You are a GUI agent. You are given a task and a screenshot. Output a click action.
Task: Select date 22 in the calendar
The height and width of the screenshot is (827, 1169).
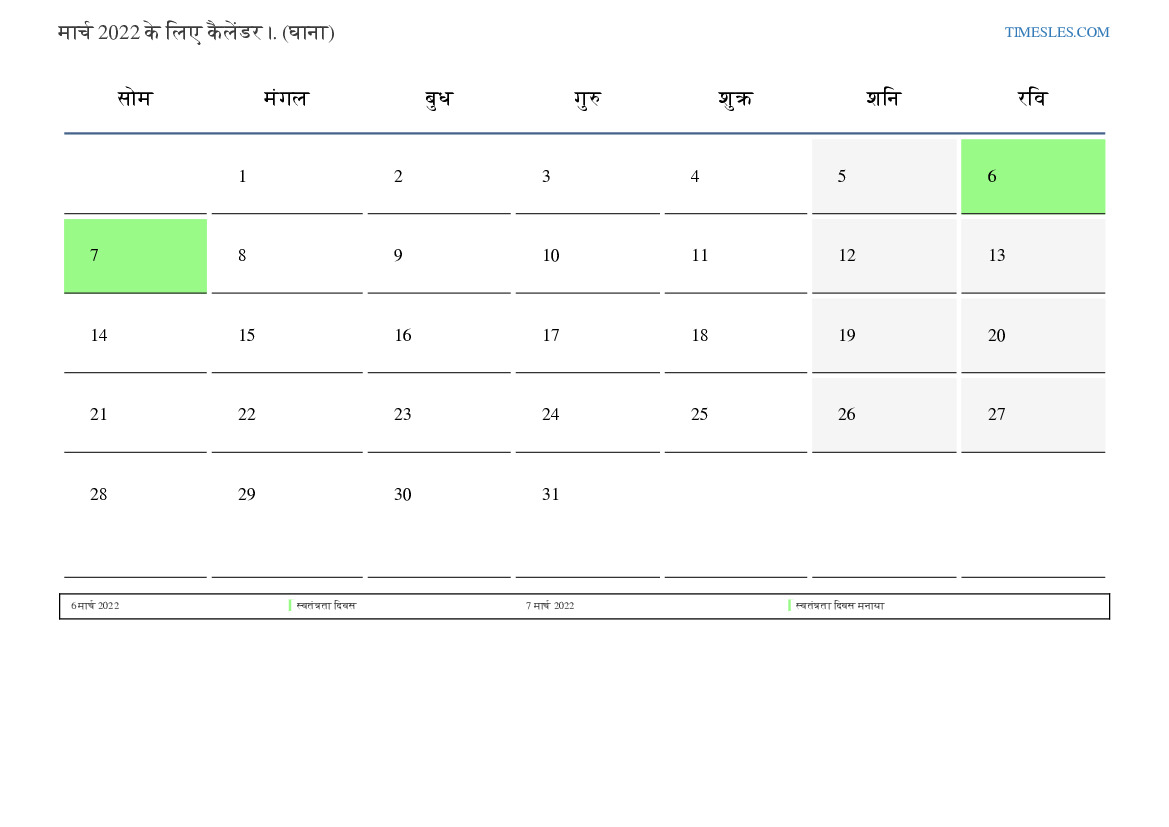287,415
